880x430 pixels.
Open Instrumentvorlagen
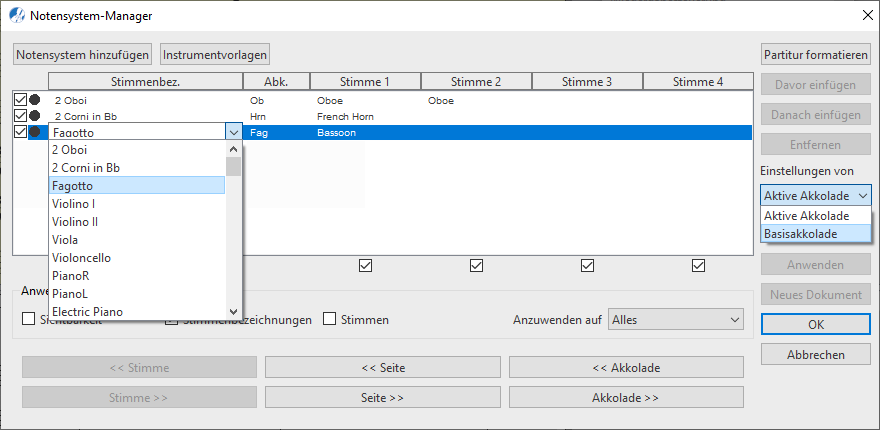(x=215, y=54)
